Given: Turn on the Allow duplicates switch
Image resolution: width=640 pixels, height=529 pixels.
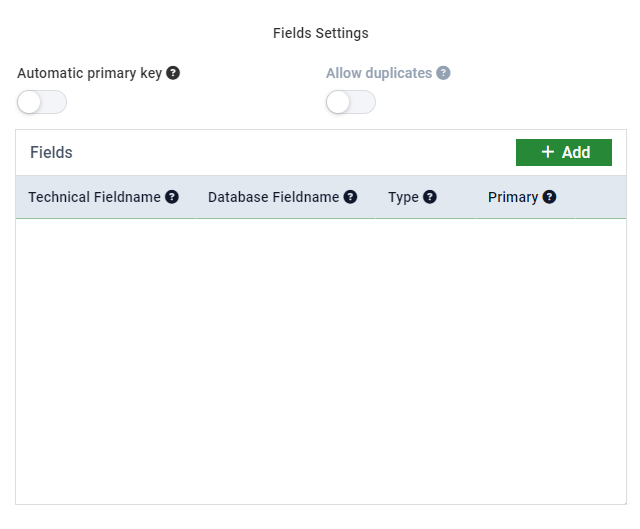Looking at the screenshot, I should tap(351, 102).
